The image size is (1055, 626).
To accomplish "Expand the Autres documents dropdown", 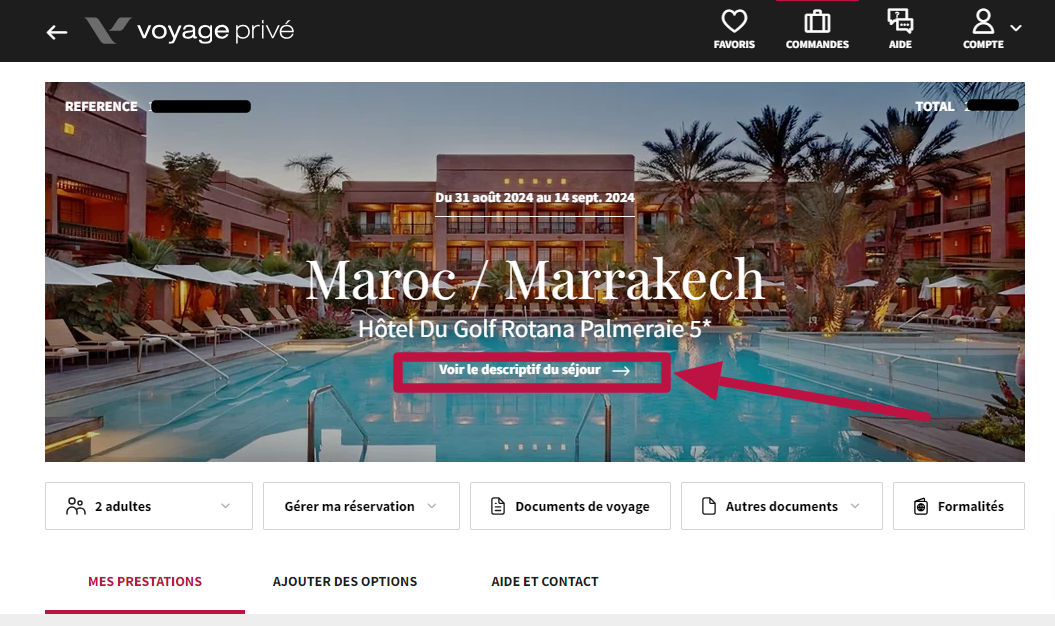I will click(782, 506).
